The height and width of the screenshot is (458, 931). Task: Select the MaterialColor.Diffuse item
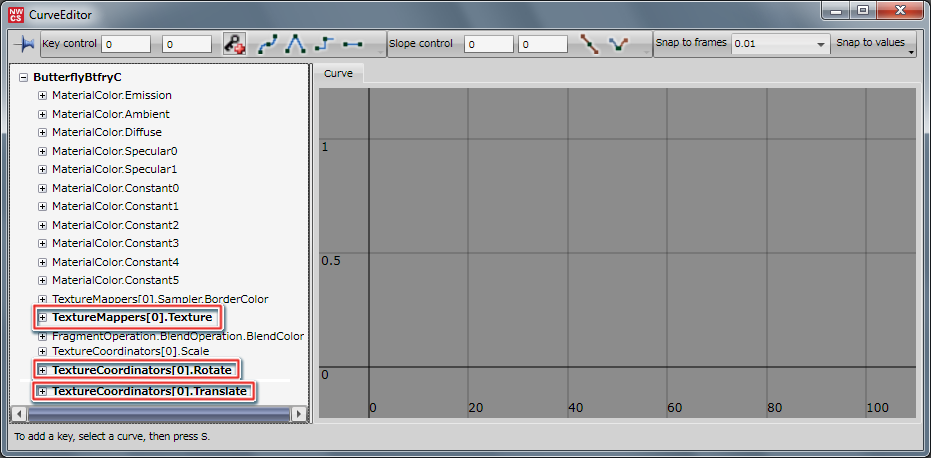(x=106, y=132)
